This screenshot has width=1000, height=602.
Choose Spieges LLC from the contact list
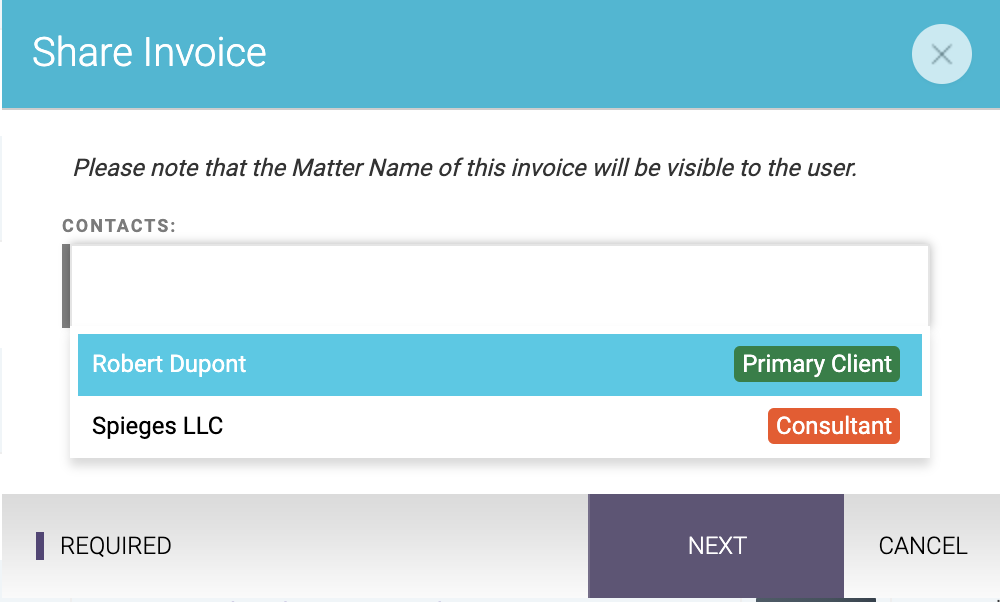tap(499, 426)
